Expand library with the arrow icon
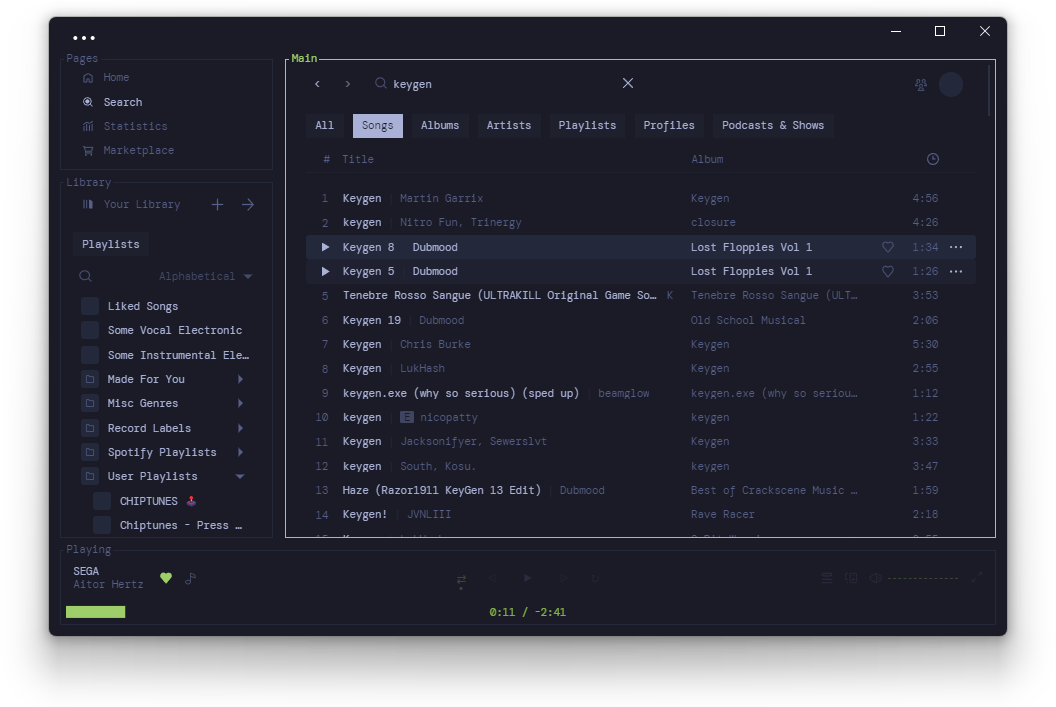This screenshot has width=1056, height=707. [x=248, y=204]
